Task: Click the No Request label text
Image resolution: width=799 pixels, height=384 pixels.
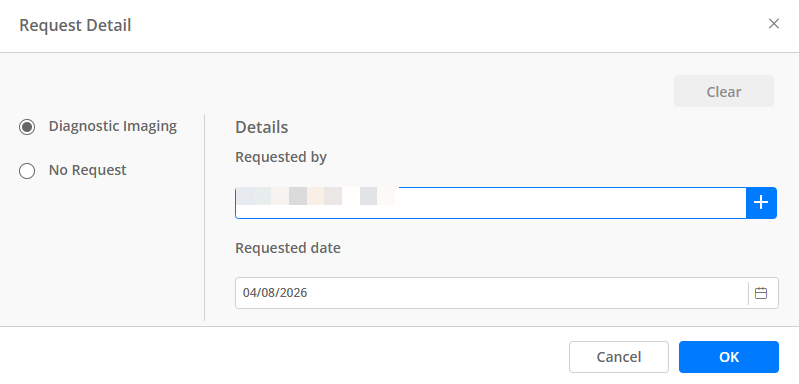Action: coord(88,170)
